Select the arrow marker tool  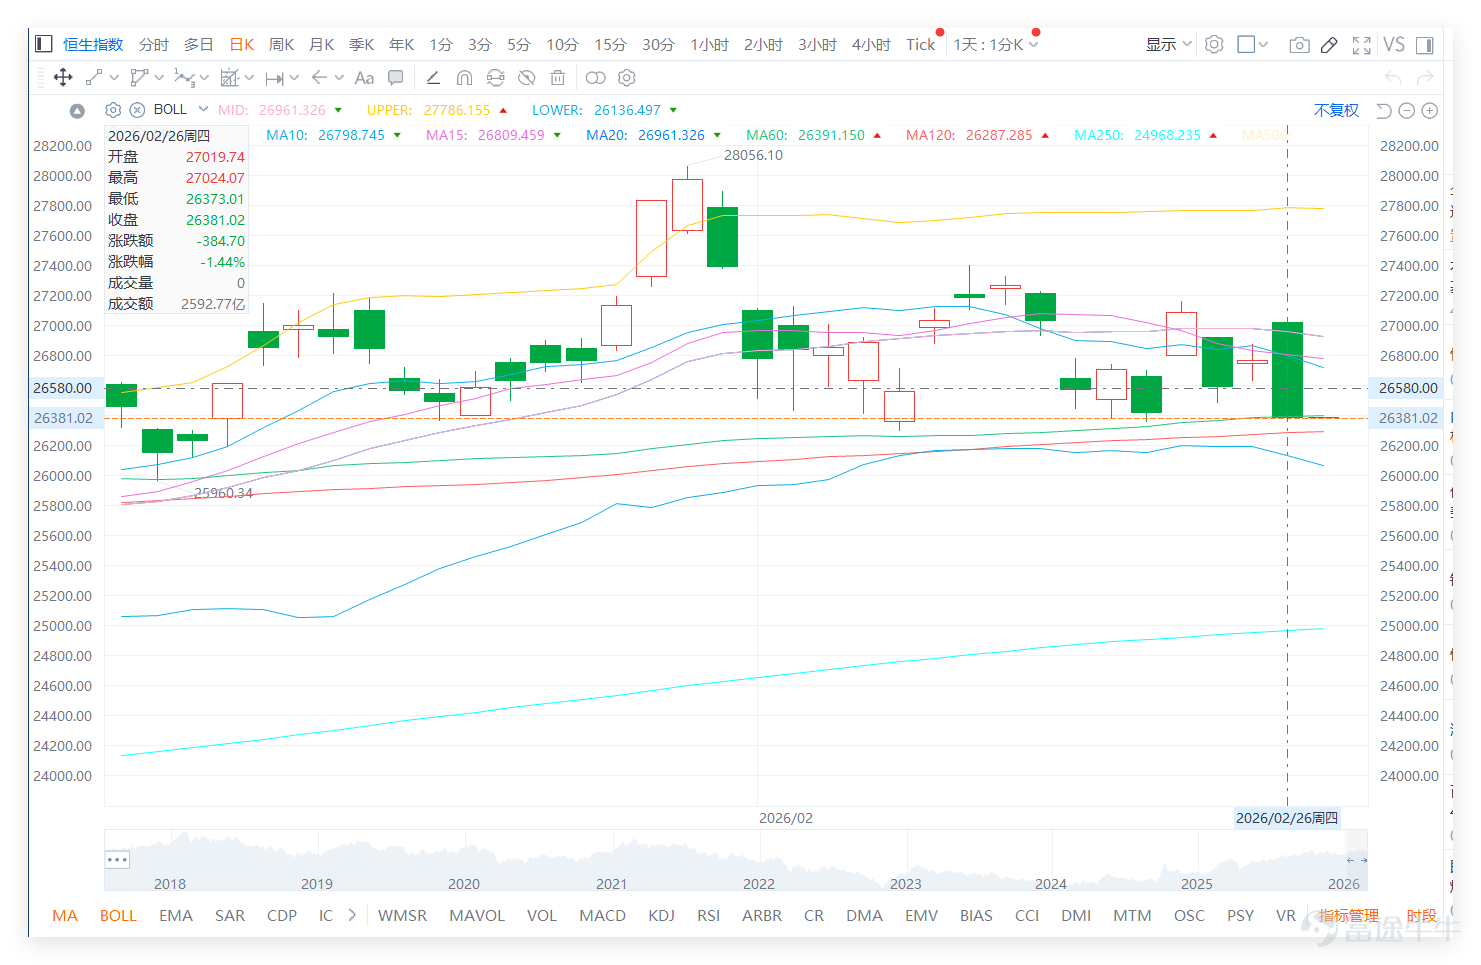click(319, 77)
